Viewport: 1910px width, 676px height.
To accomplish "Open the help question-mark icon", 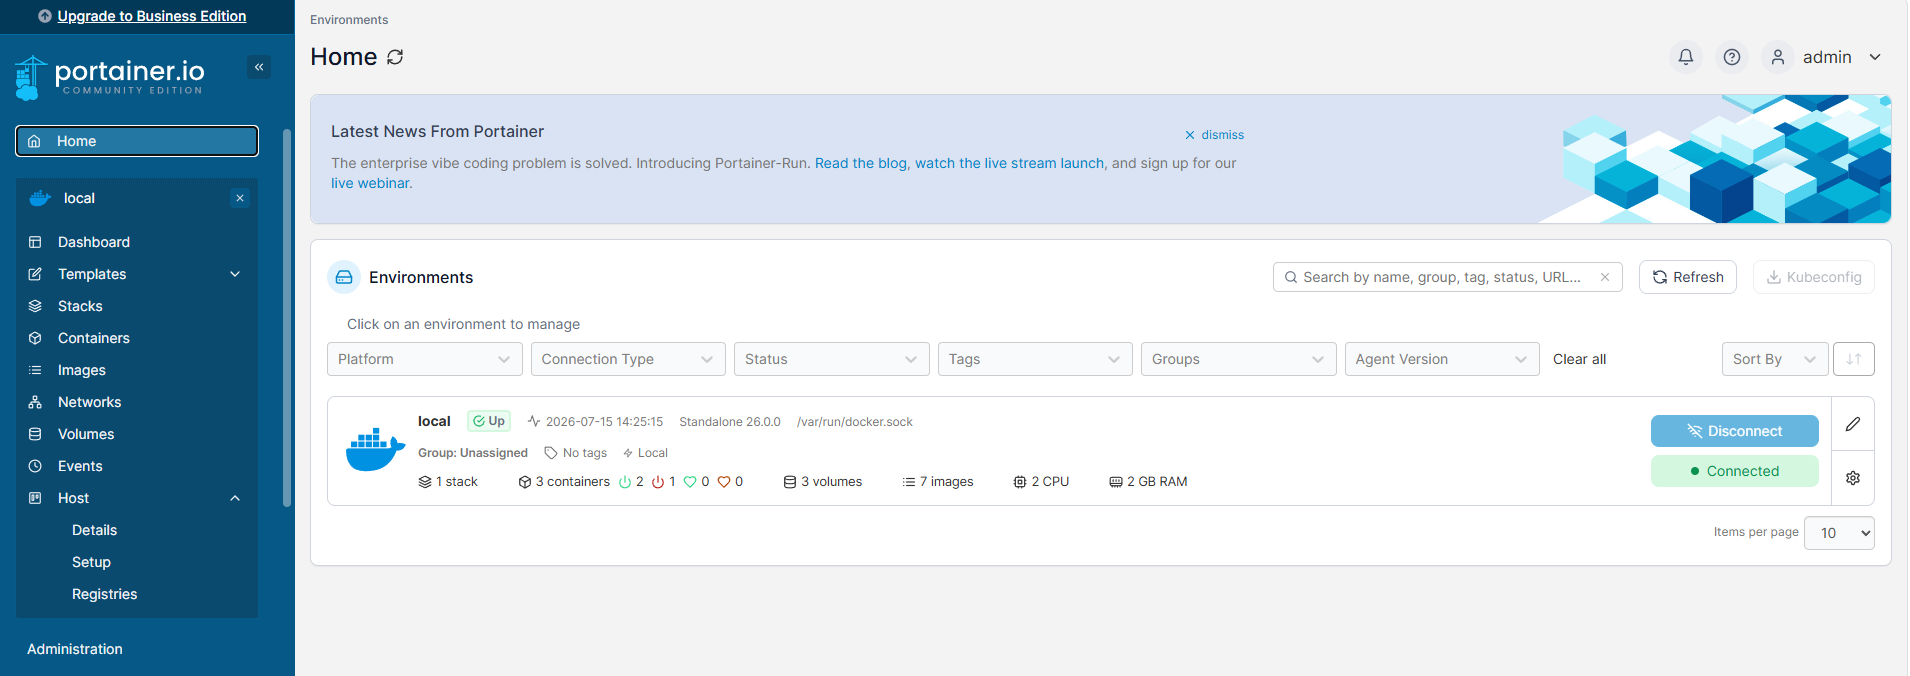I will 1732,57.
